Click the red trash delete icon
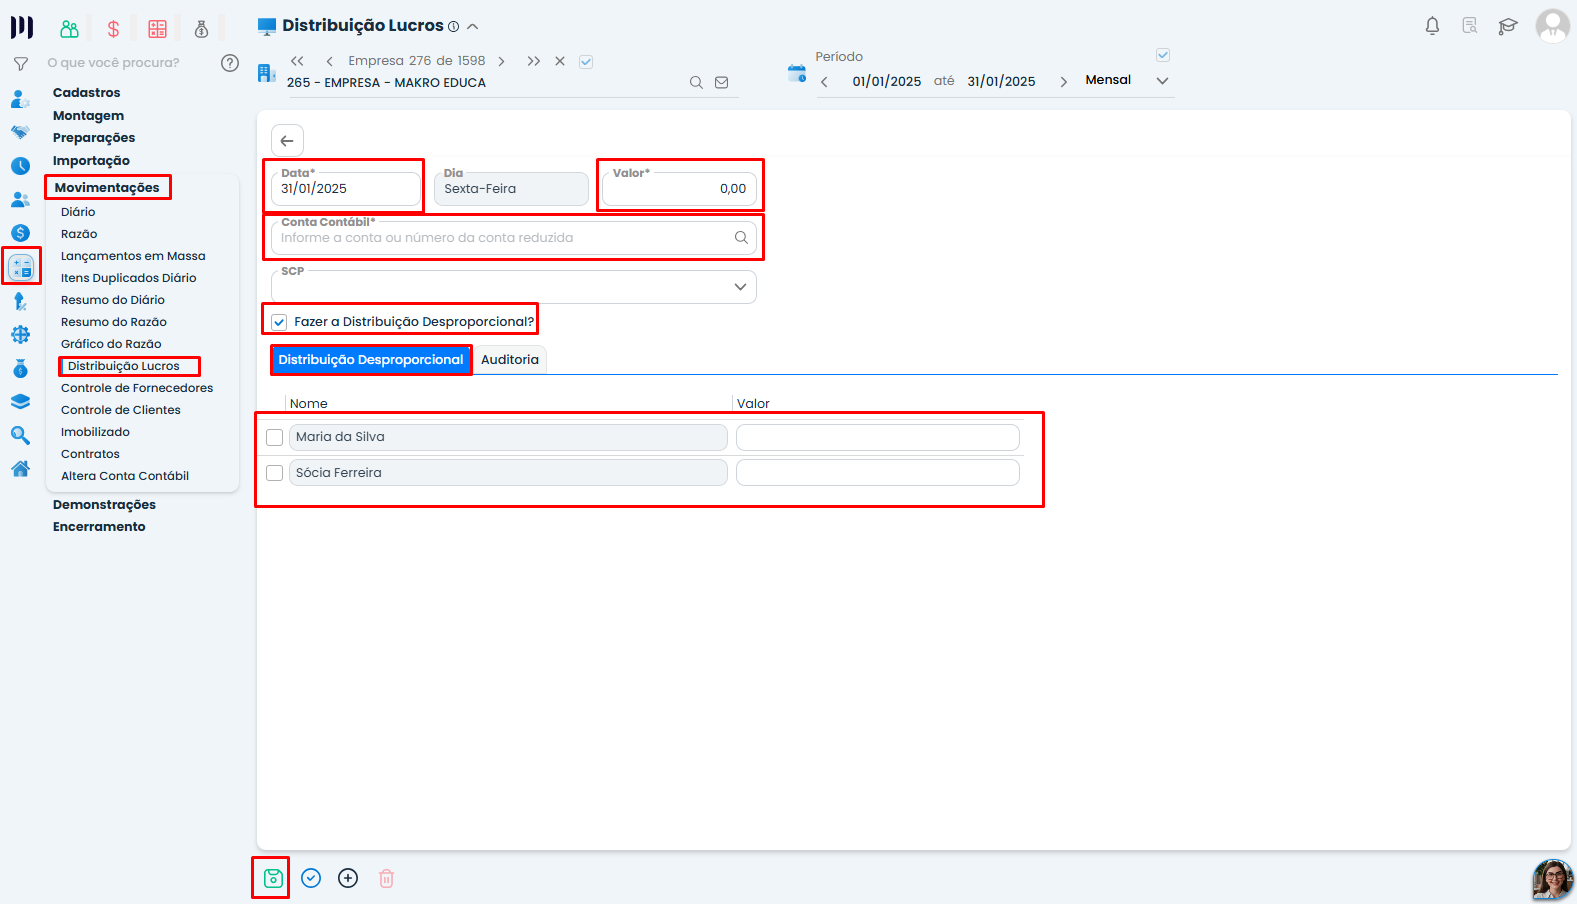The height and width of the screenshot is (904, 1577). pos(386,878)
